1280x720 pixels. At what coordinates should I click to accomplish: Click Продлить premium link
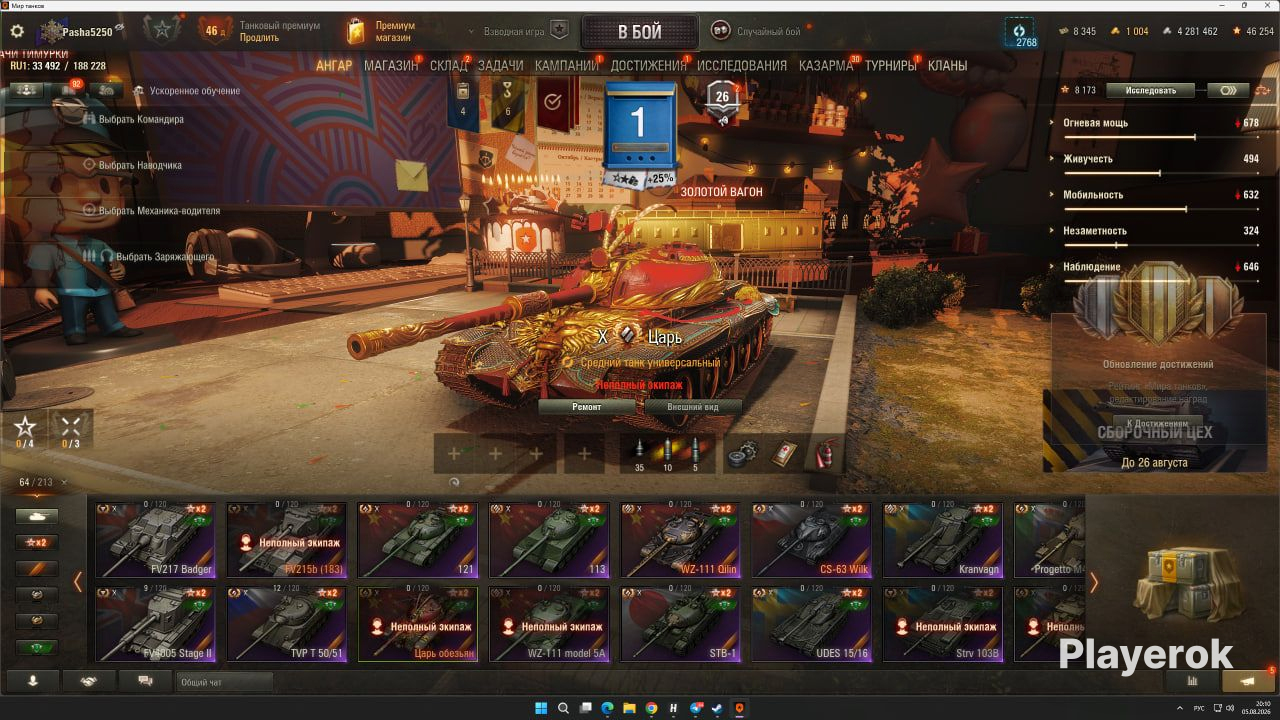pos(259,38)
